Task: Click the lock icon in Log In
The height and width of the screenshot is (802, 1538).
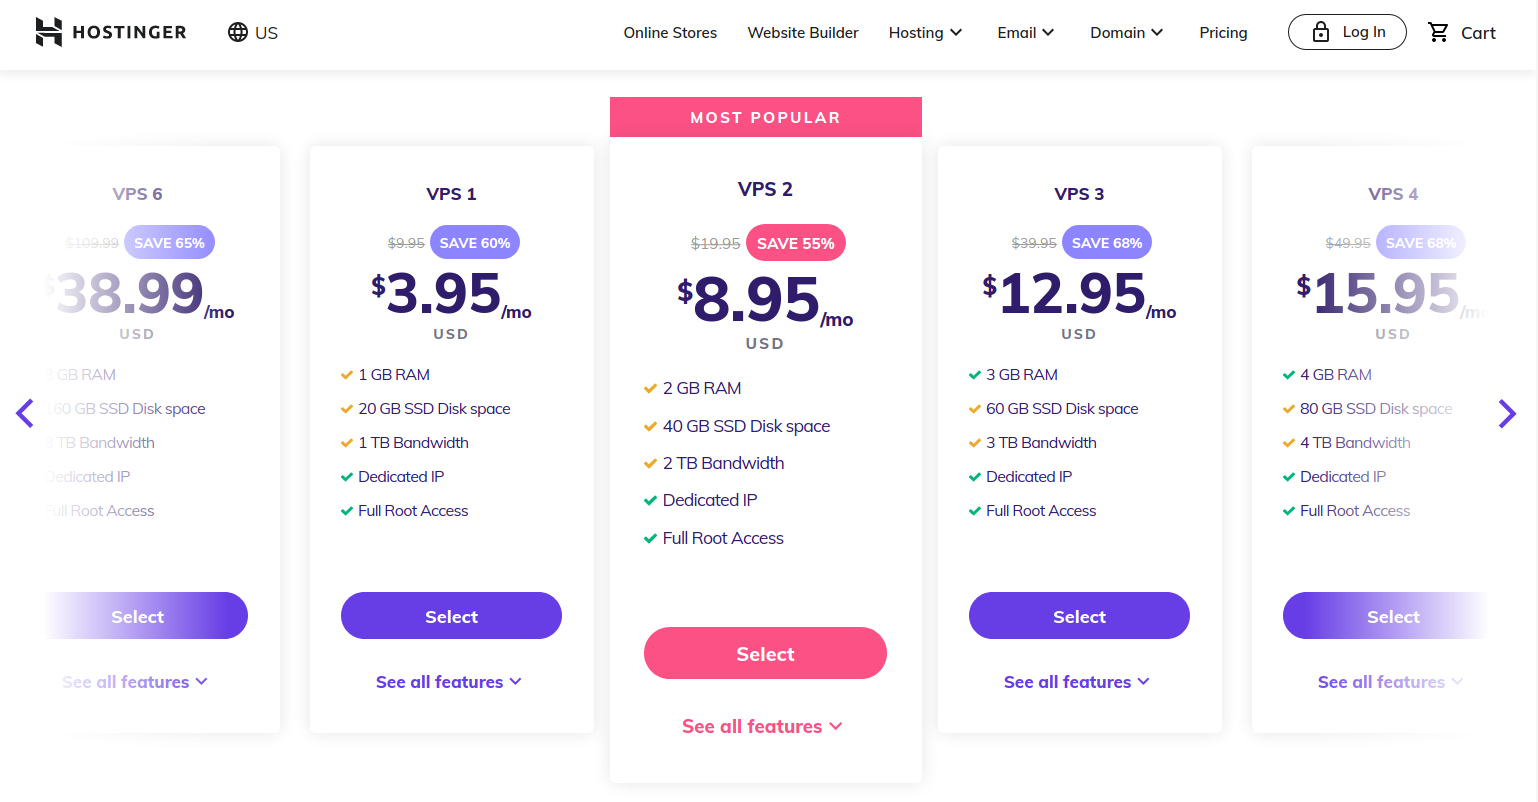Action: (1321, 32)
